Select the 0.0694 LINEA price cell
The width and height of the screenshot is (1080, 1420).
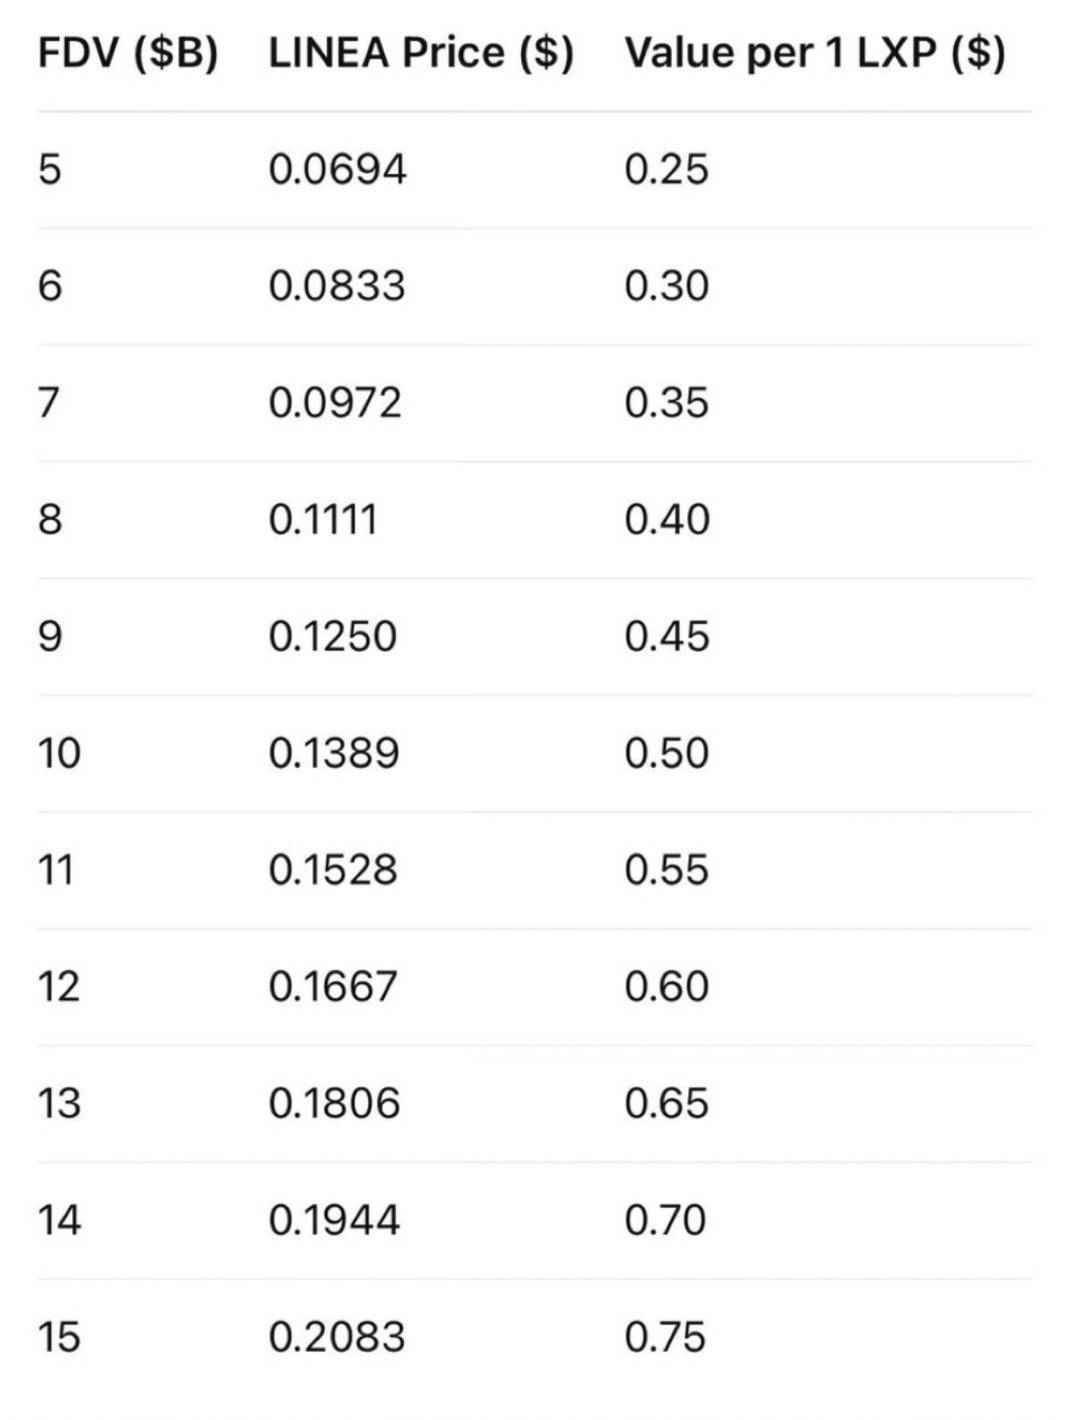(337, 169)
